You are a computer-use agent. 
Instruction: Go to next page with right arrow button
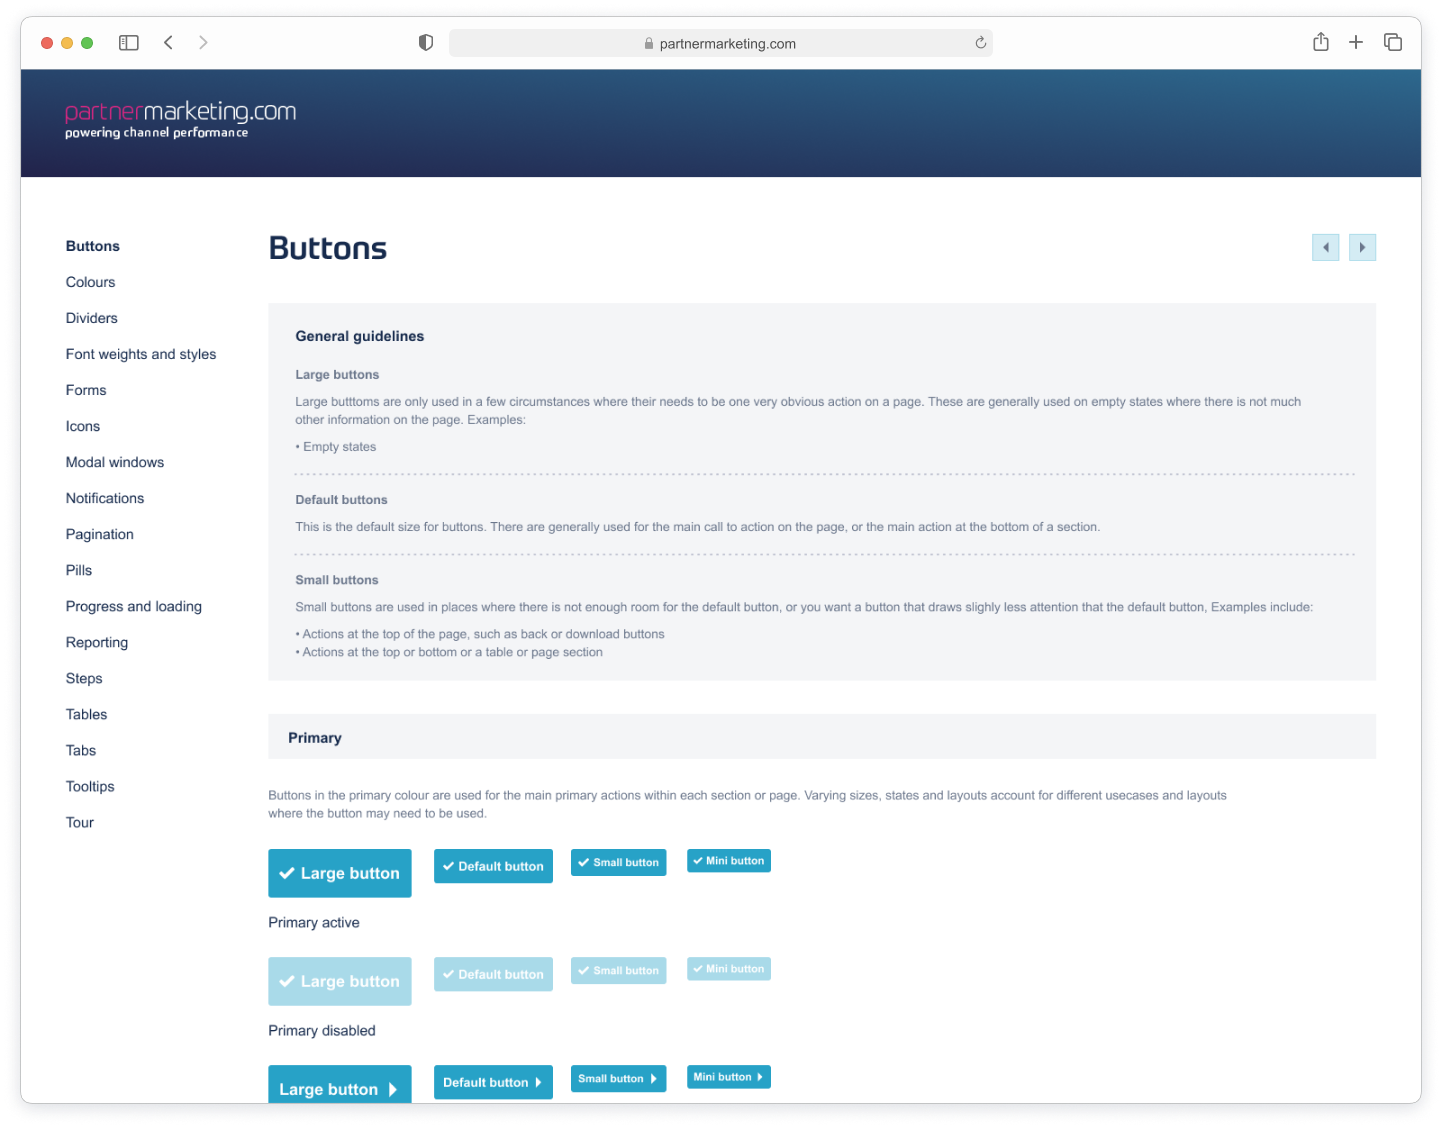(x=1362, y=247)
